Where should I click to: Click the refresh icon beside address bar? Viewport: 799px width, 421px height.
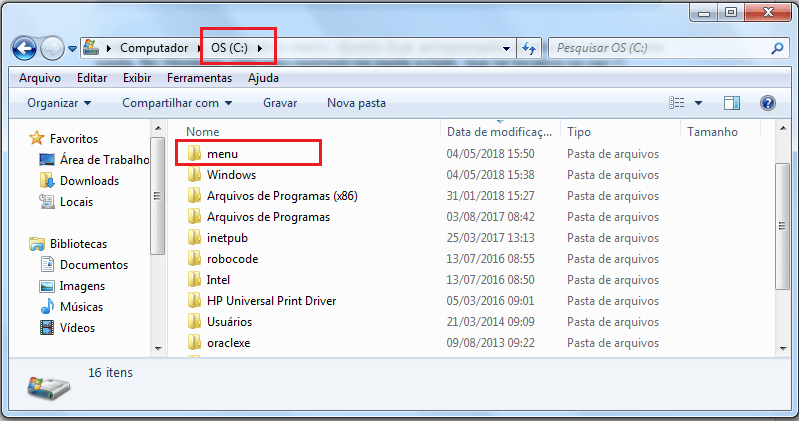point(530,47)
